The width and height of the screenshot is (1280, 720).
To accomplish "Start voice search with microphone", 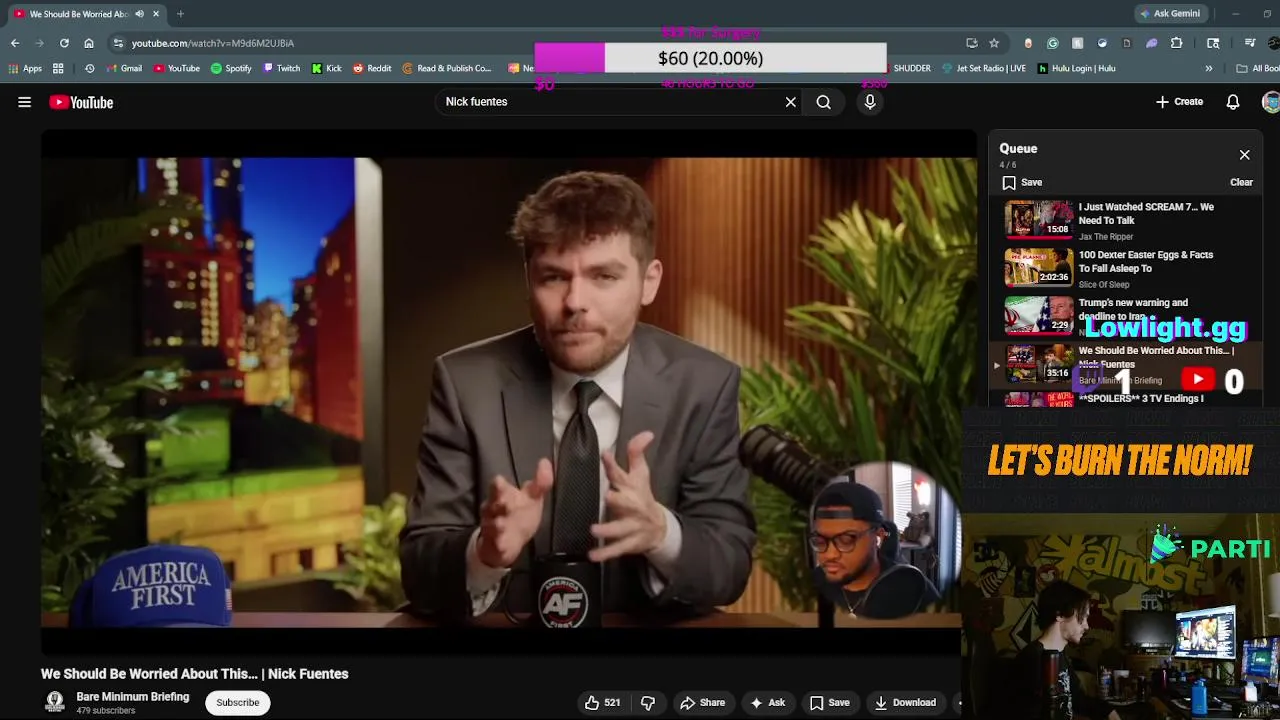I will click(x=870, y=102).
